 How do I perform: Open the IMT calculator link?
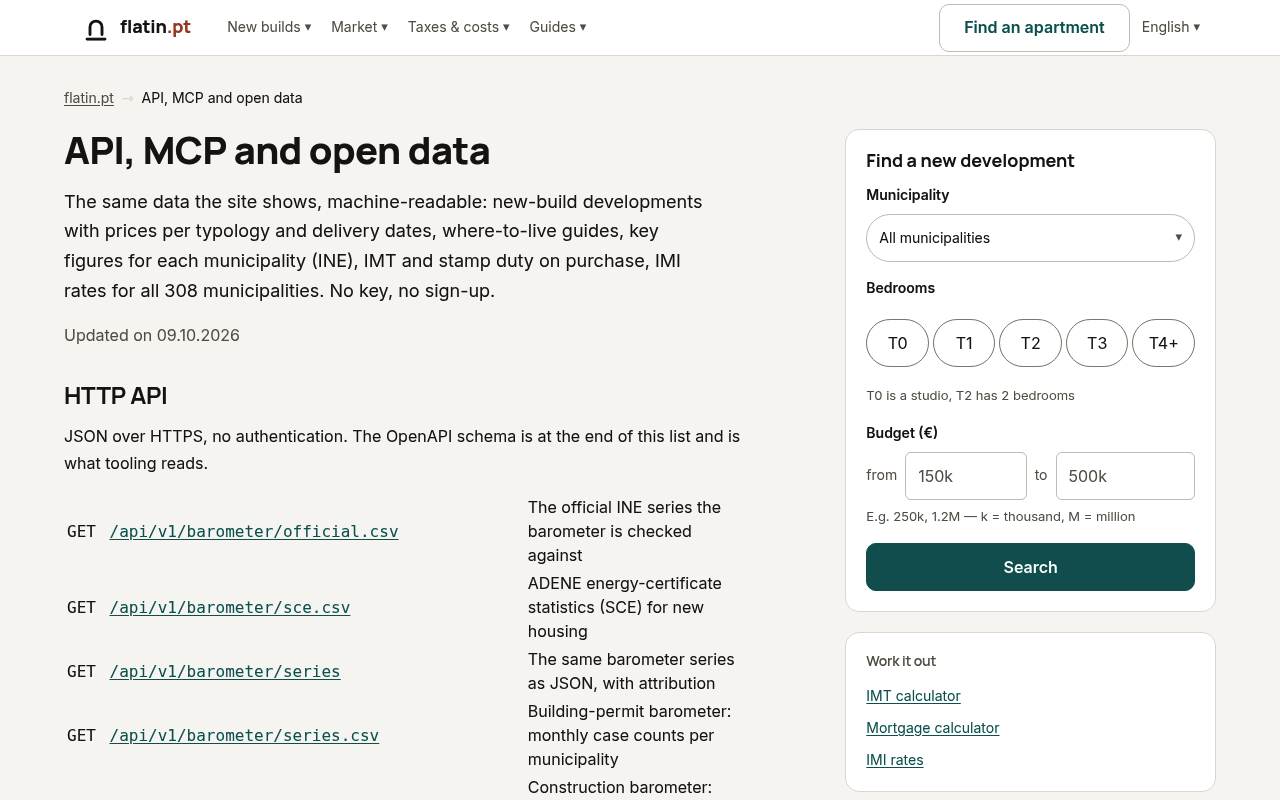tap(913, 696)
